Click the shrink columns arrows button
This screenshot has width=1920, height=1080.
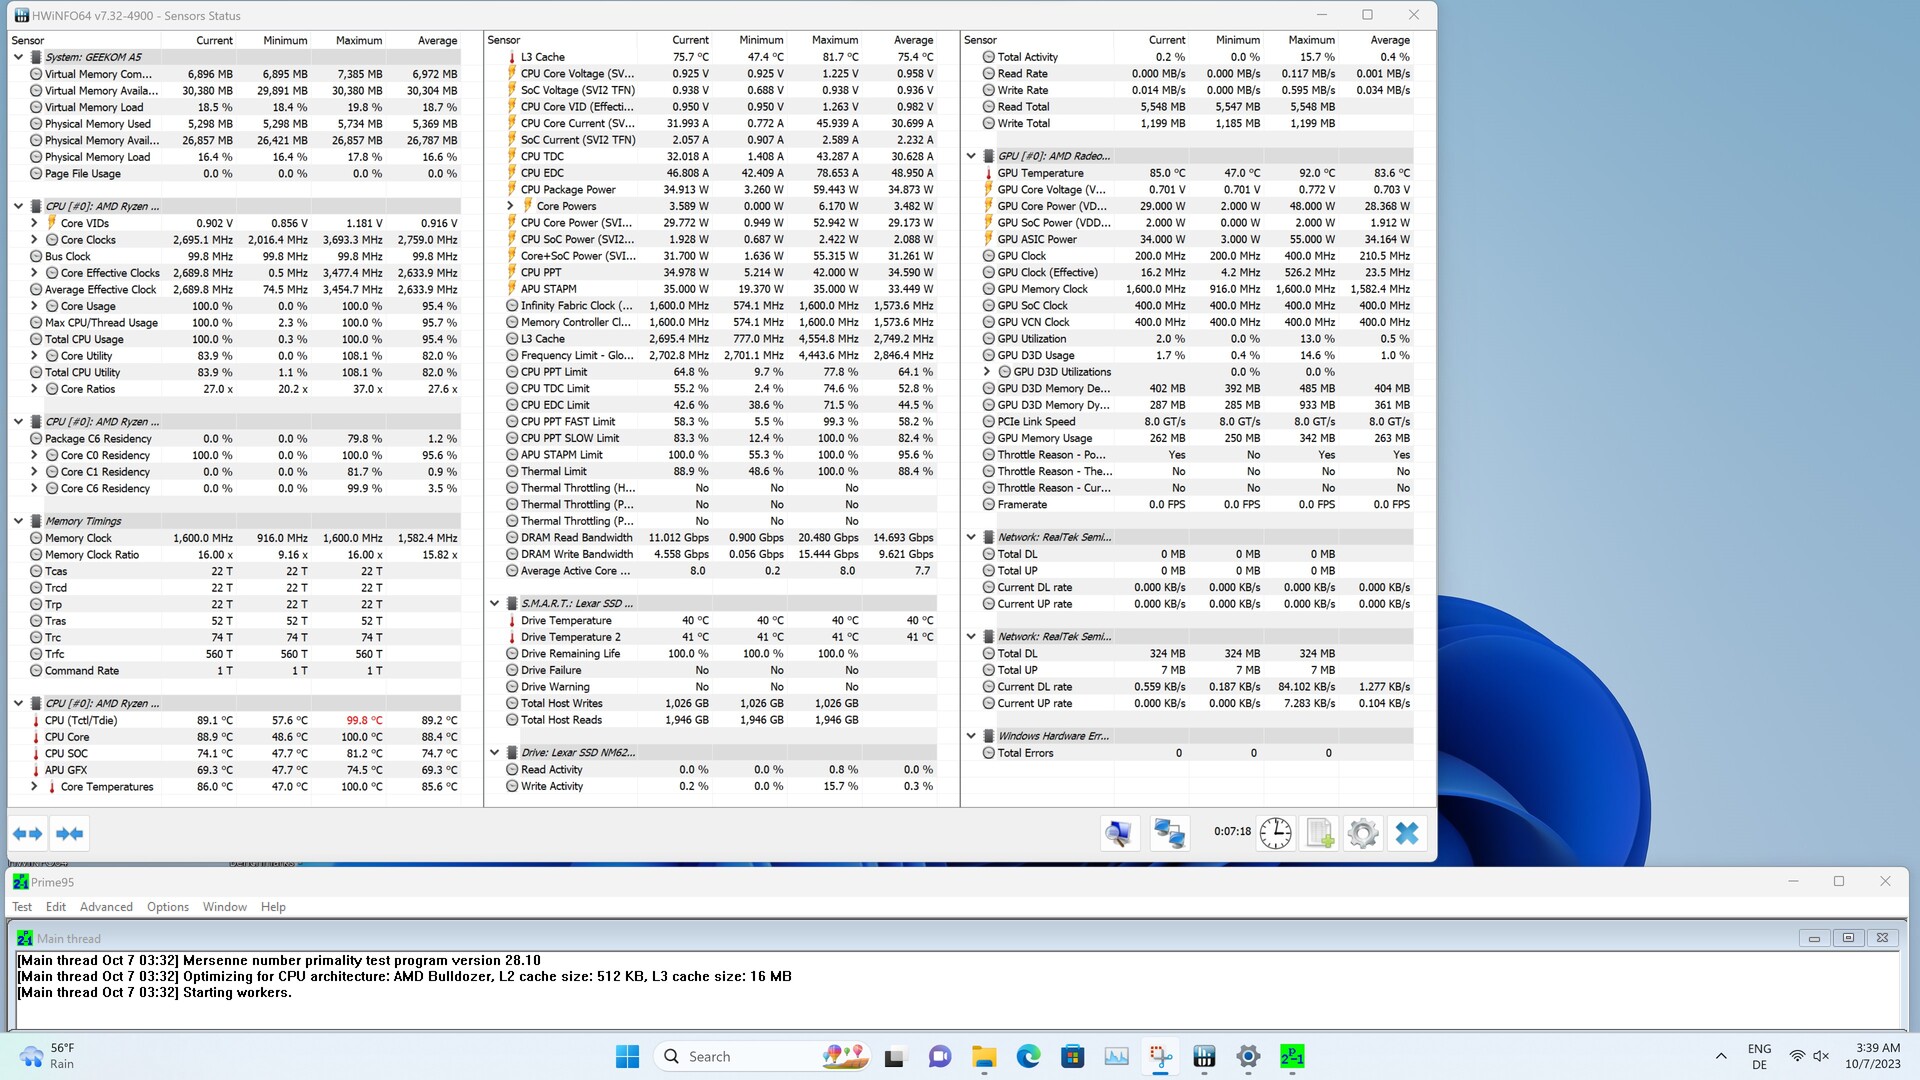point(69,833)
